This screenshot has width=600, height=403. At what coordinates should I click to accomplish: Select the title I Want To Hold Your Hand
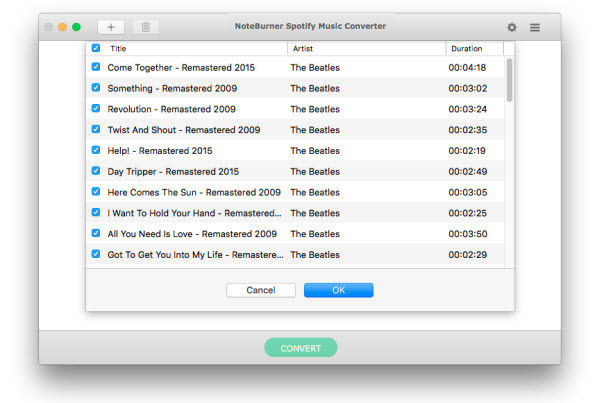194,213
